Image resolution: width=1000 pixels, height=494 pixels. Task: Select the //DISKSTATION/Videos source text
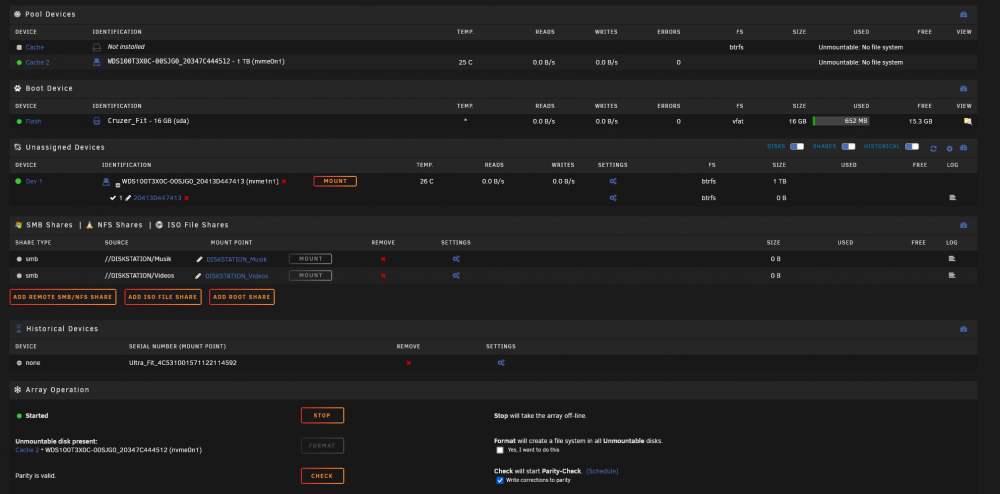[140, 275]
